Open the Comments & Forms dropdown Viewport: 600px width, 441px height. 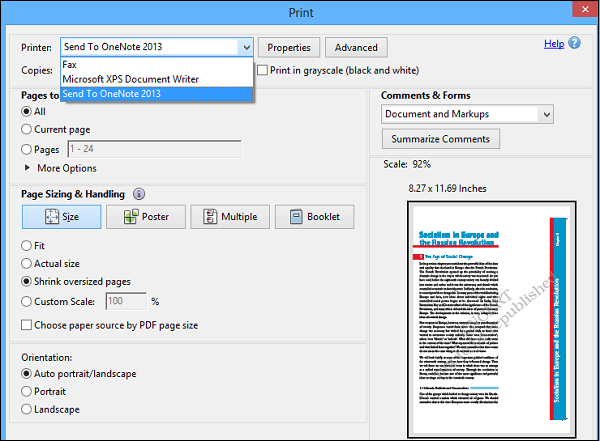tap(467, 114)
